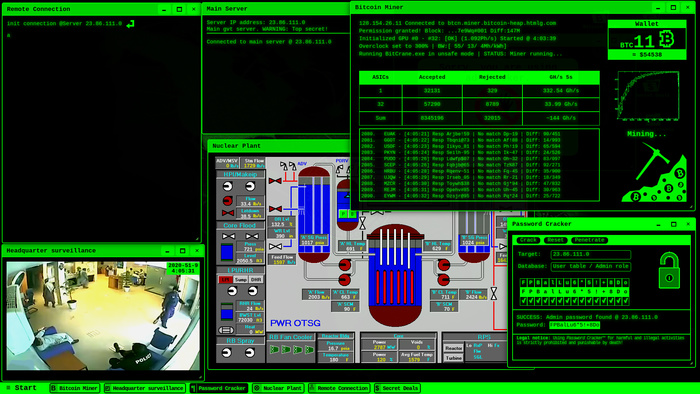Image resolution: width=700 pixels, height=394 pixels.
Task: Select the blue Core Flood tank
Action: click(227, 253)
